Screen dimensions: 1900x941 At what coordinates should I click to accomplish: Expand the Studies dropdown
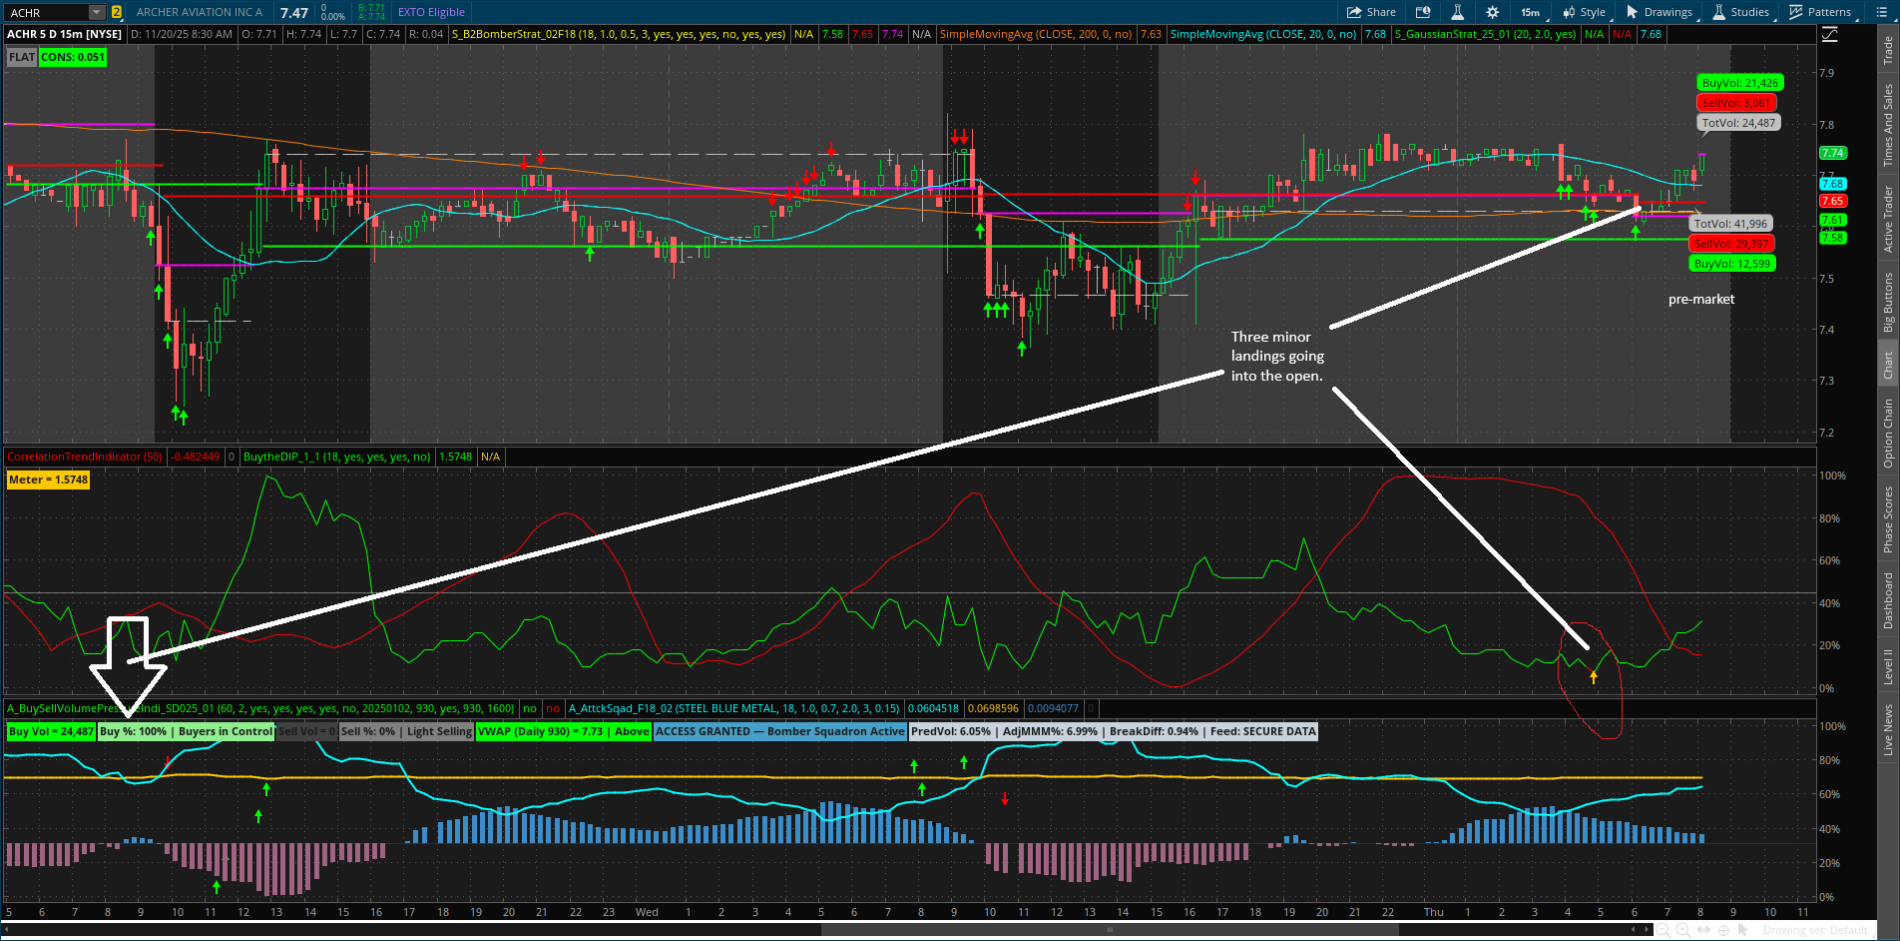(1741, 12)
